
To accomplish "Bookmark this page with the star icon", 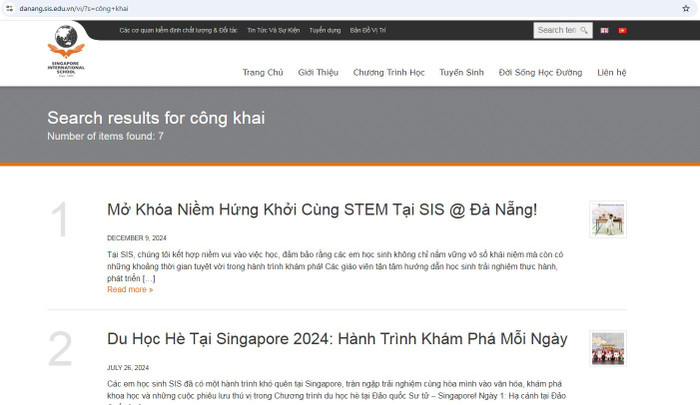I will tap(686, 8).
